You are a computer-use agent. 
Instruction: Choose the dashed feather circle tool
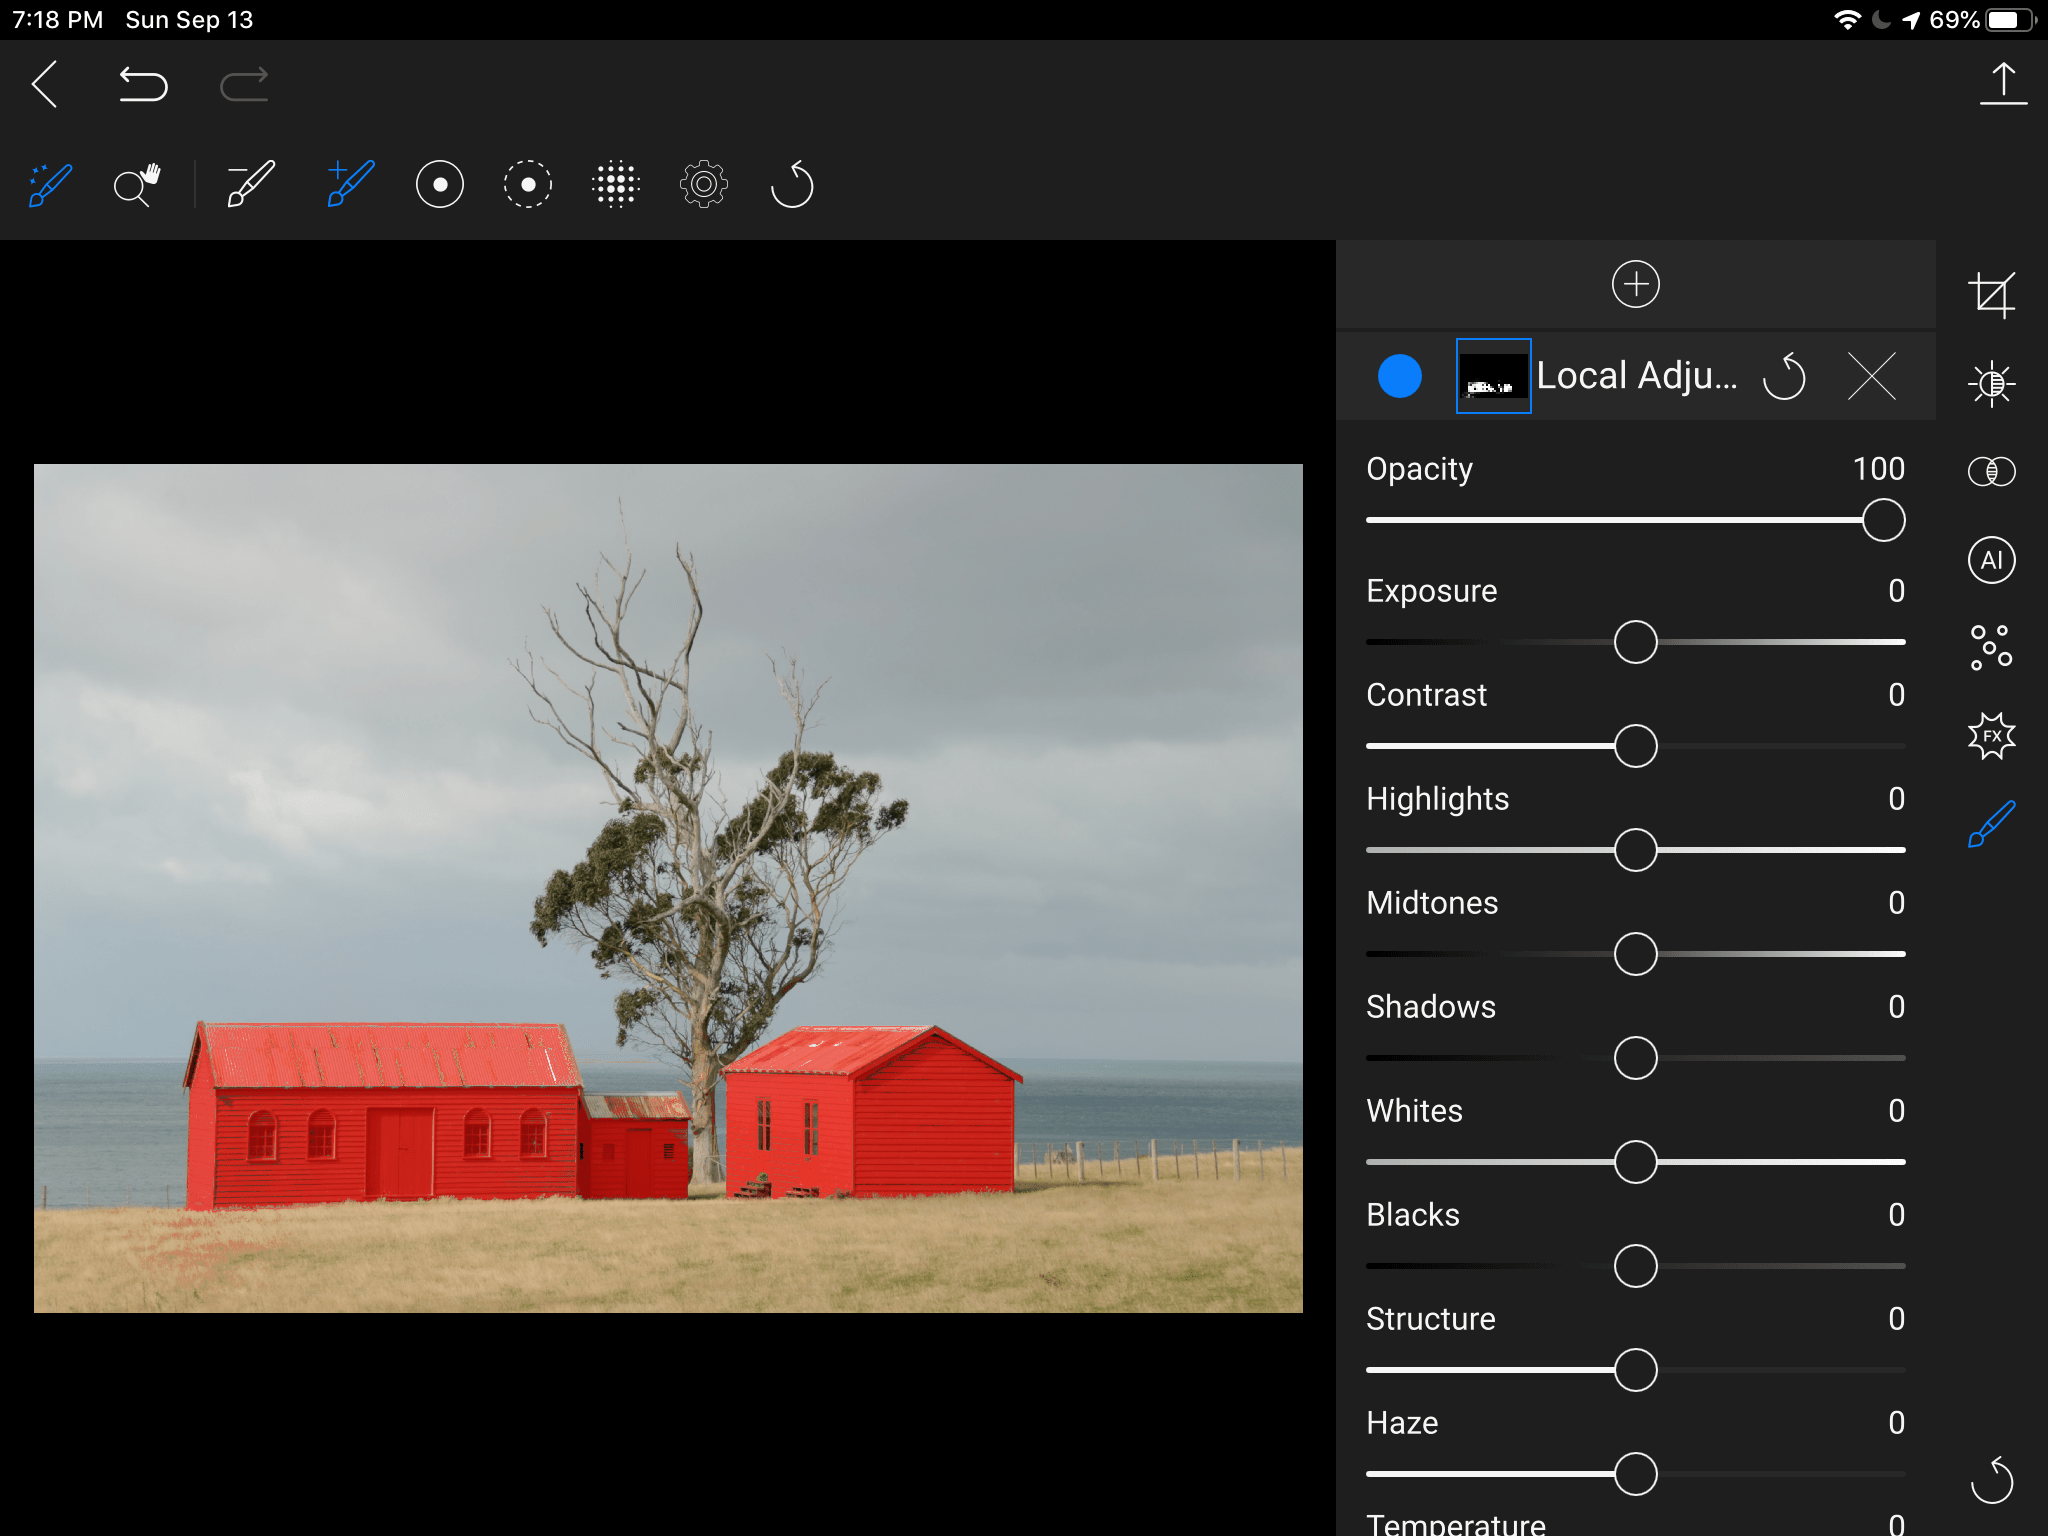coord(528,185)
